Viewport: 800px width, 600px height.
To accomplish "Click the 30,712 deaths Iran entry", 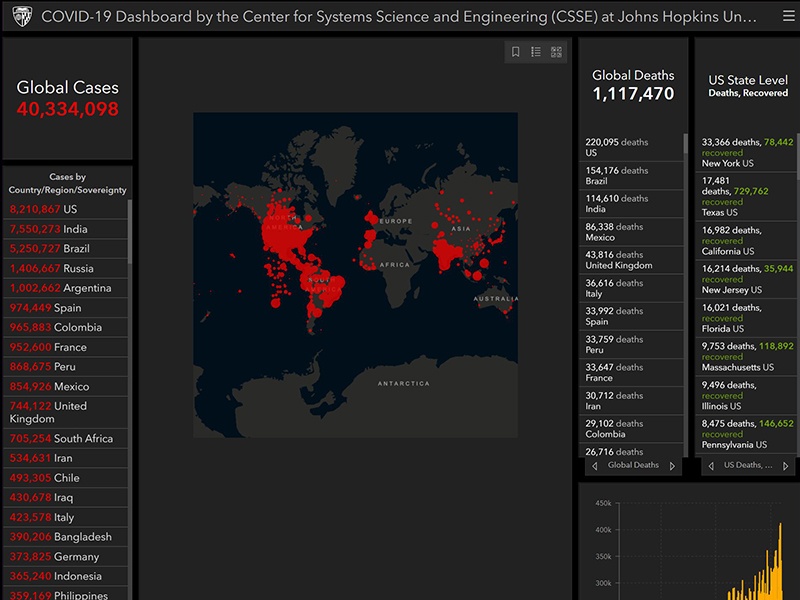I will pos(631,401).
